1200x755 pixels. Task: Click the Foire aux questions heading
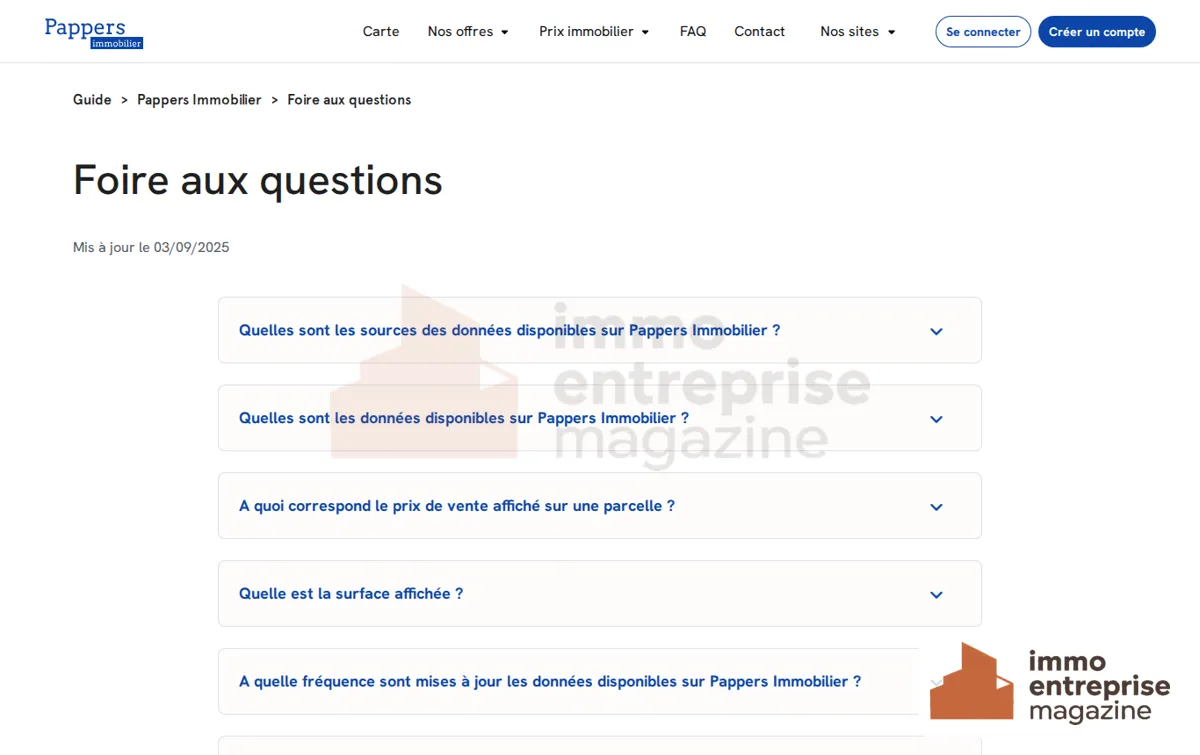coord(258,180)
